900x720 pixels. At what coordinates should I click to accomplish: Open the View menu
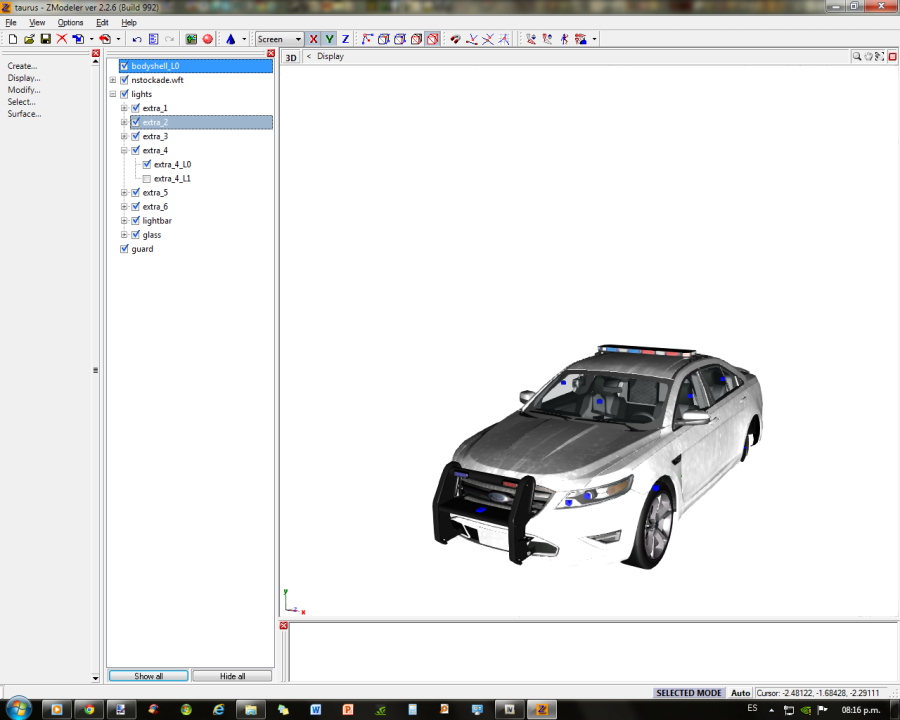click(37, 22)
